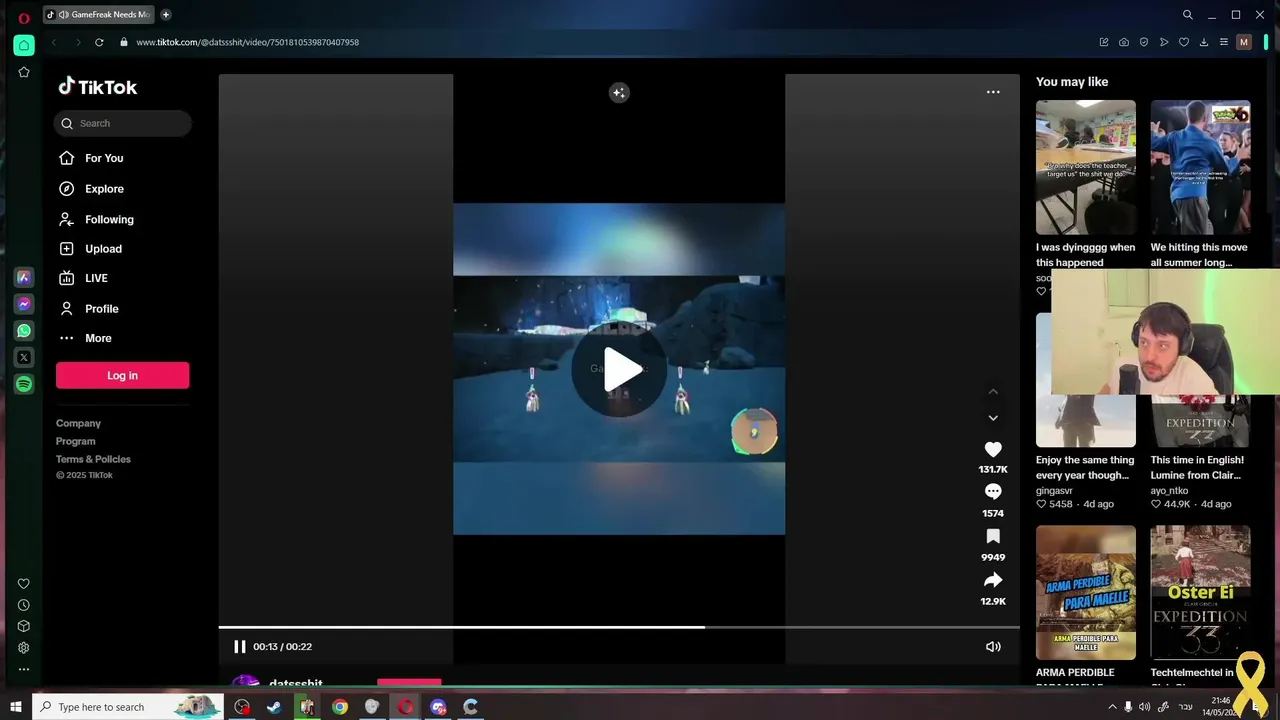Open gingasvr creator profile
Image resolution: width=1280 pixels, height=720 pixels.
(x=1056, y=491)
